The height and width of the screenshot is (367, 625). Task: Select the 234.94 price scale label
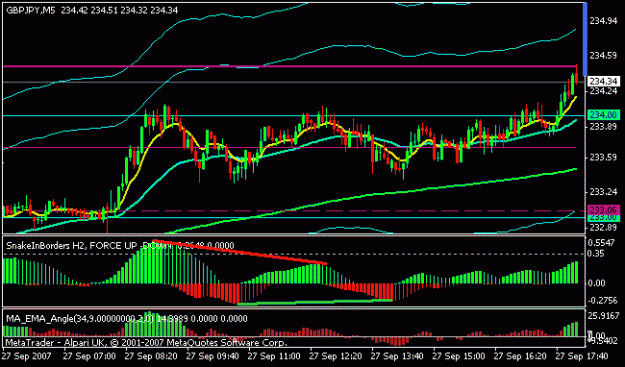tap(603, 21)
